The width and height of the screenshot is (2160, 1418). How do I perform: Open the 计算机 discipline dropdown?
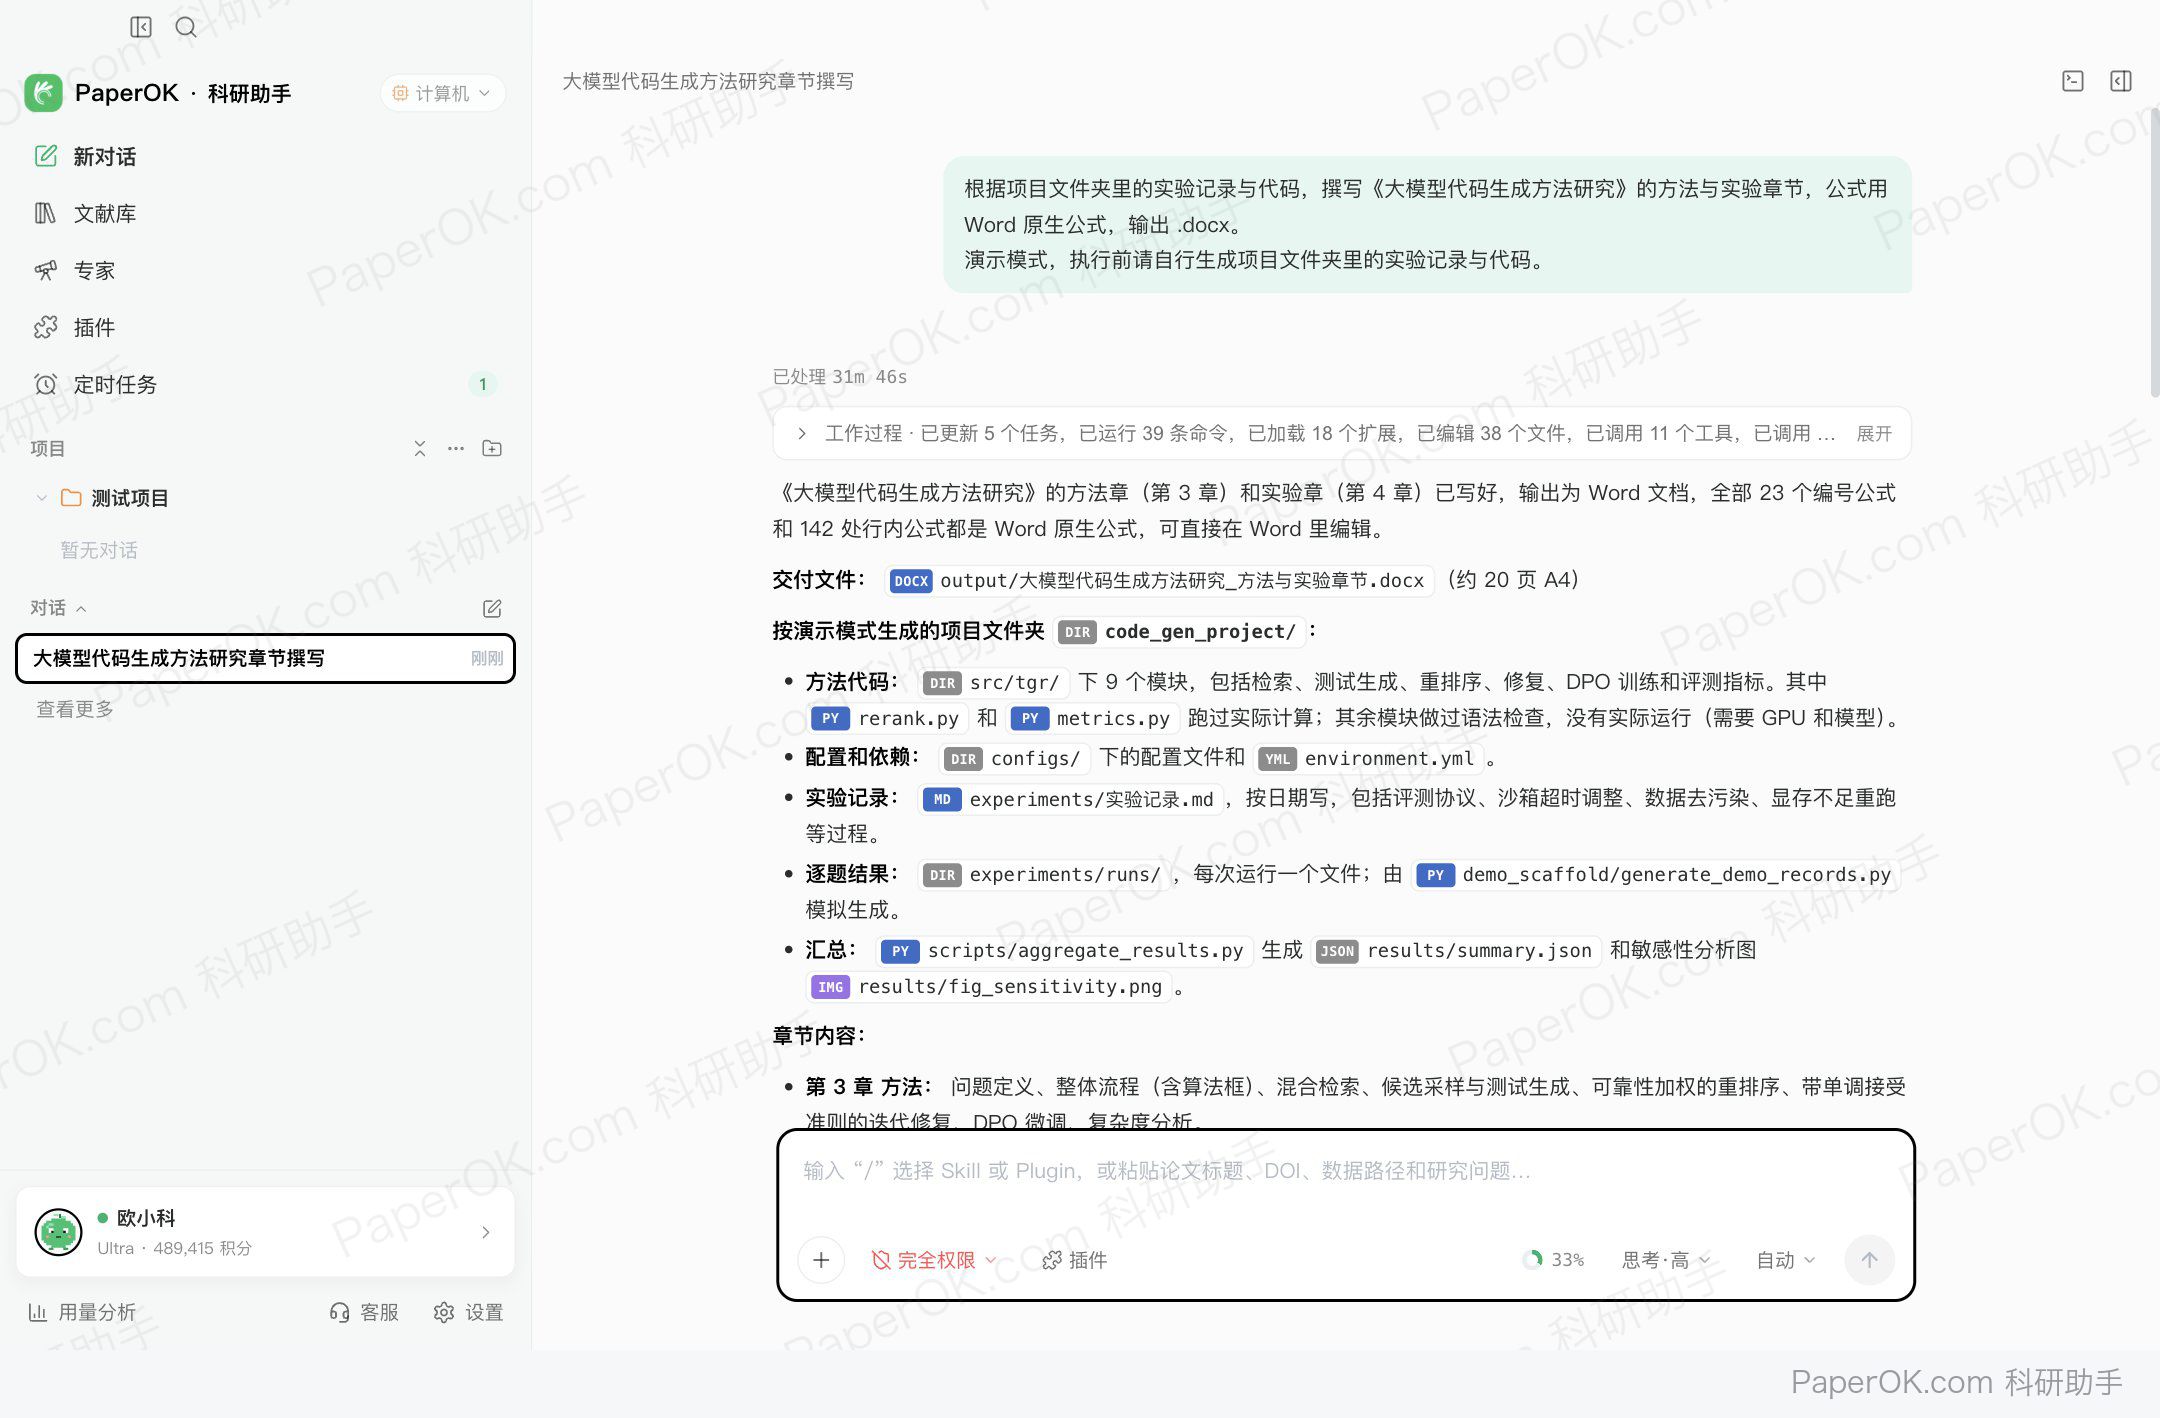coord(442,93)
